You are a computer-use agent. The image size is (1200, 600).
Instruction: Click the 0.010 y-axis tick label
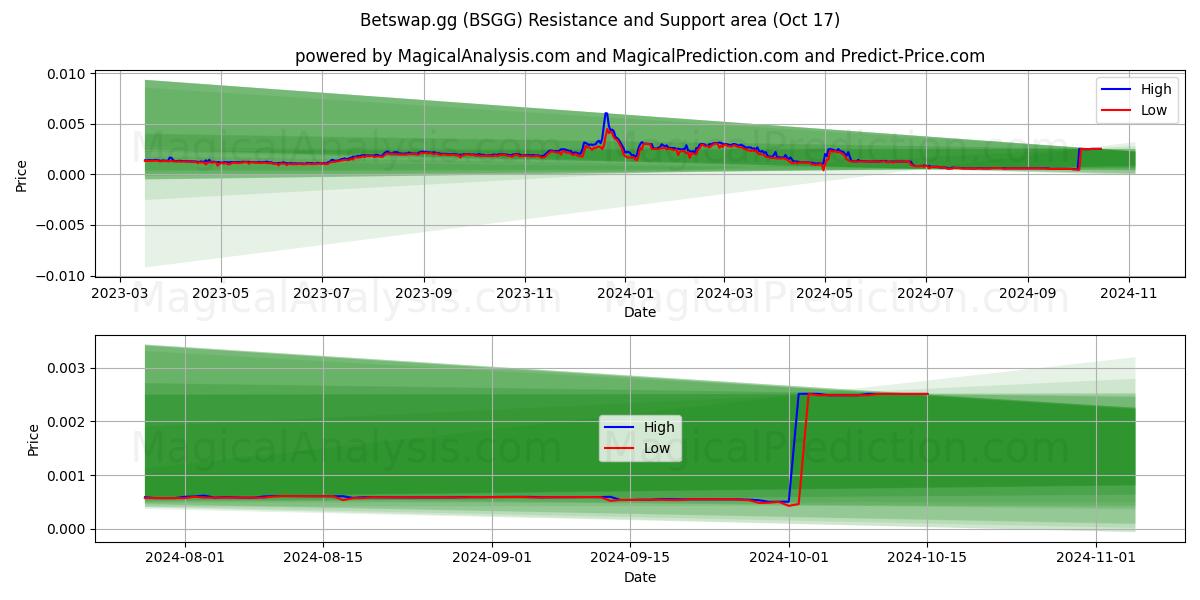click(68, 75)
